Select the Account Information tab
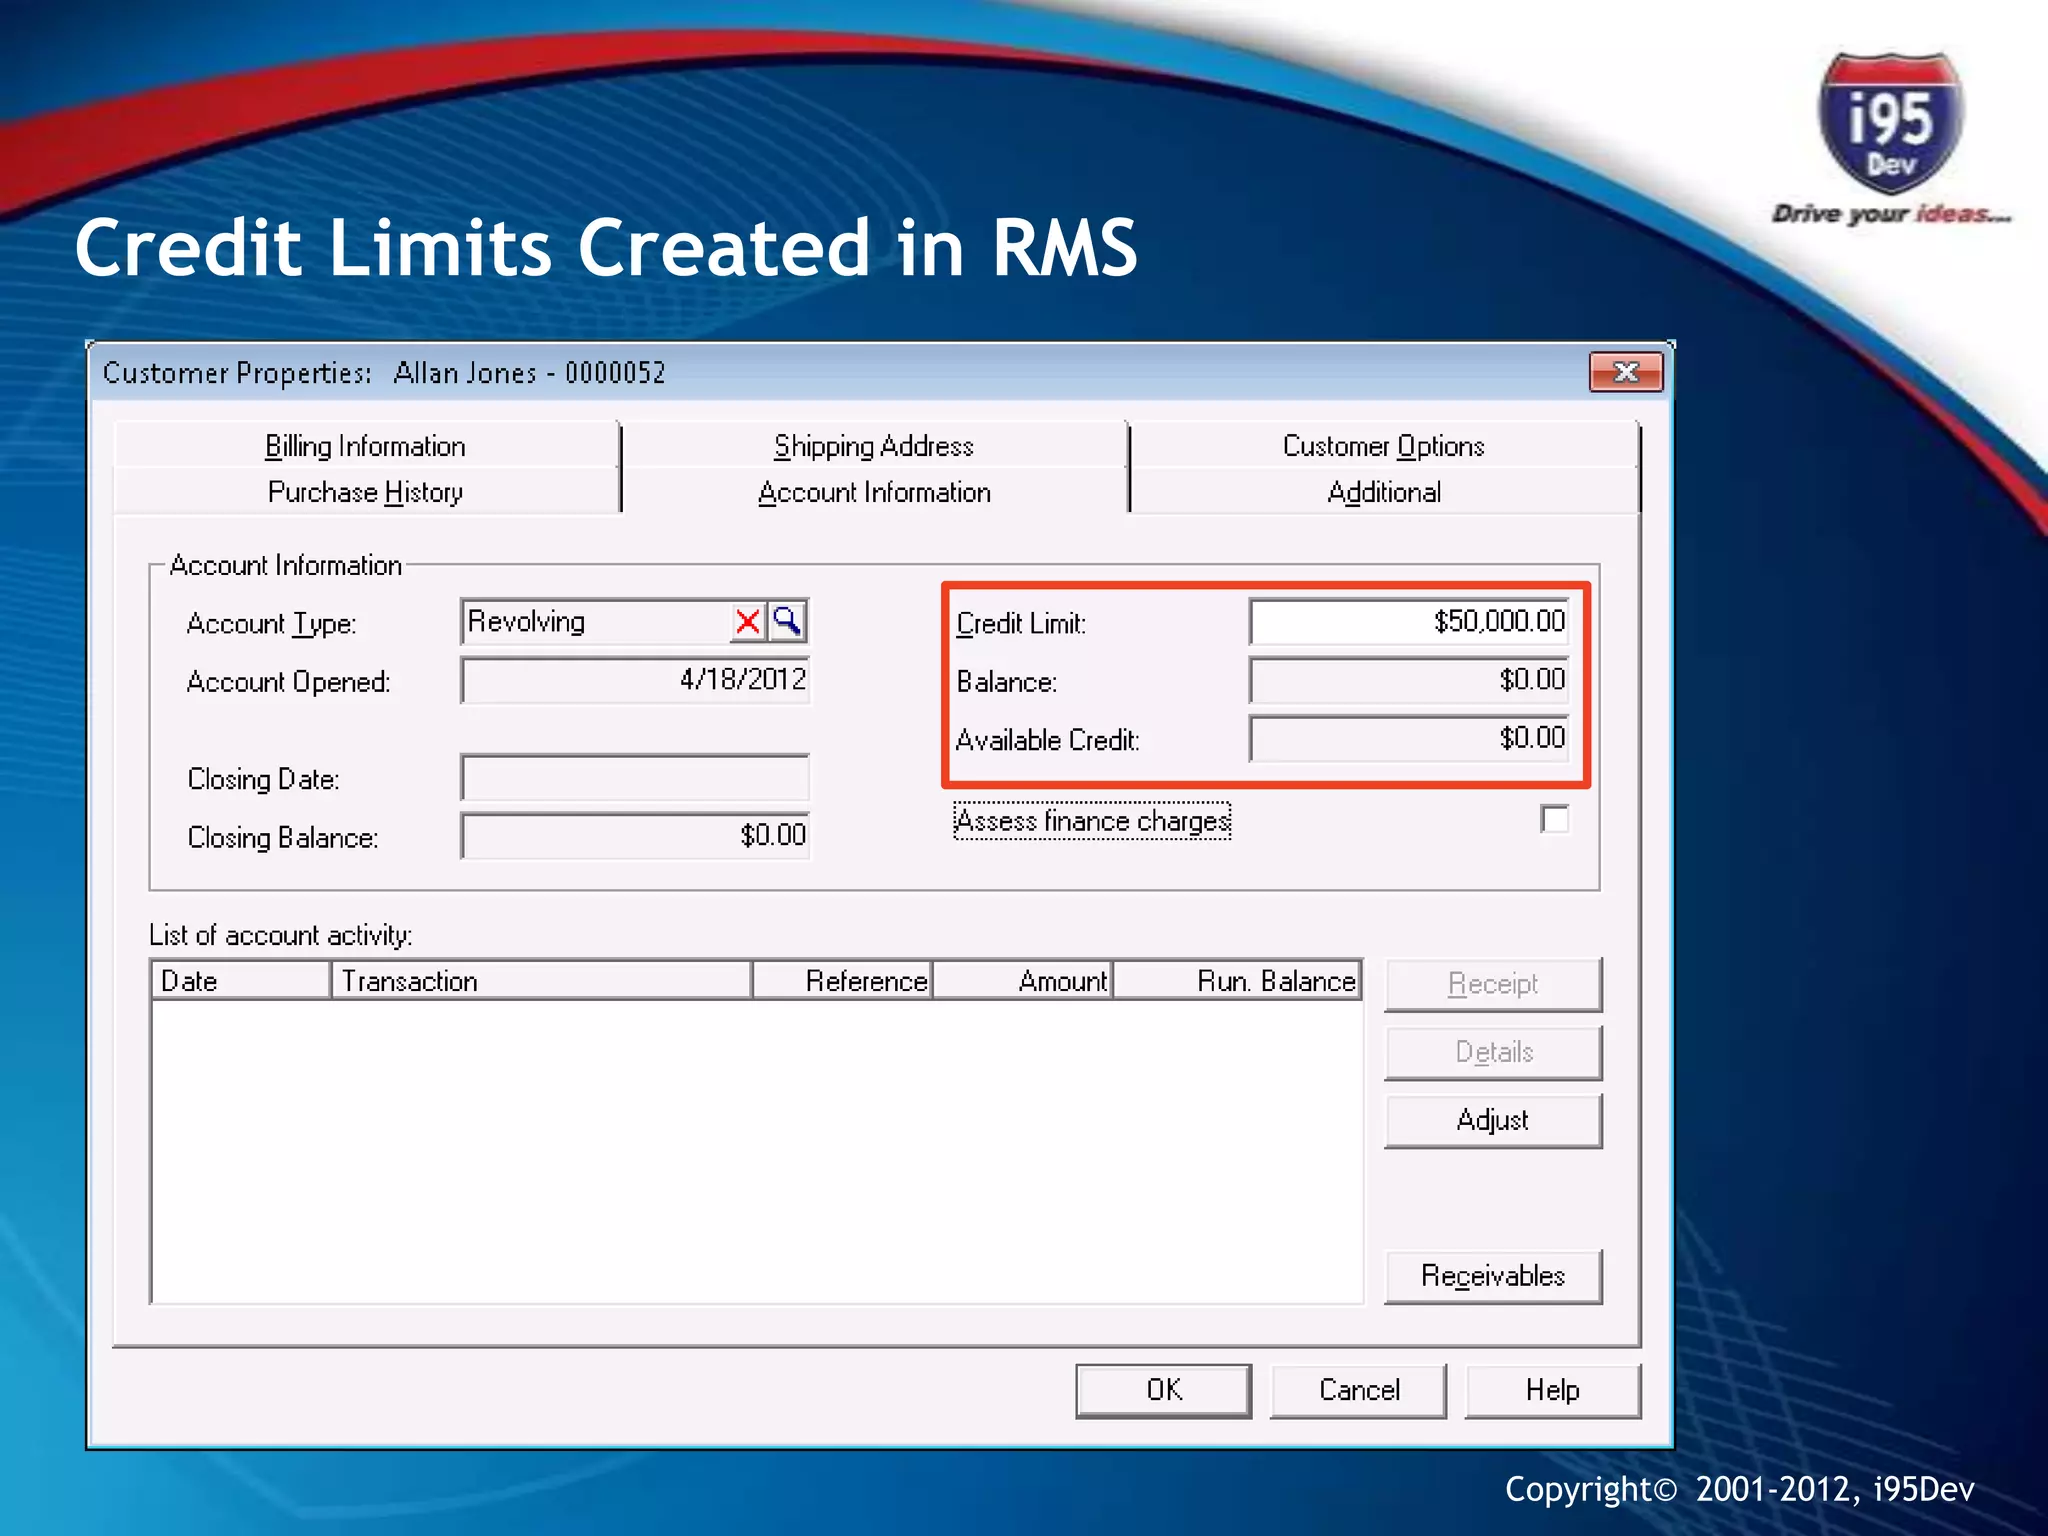Screen dimensions: 2048x1536 coord(874,492)
